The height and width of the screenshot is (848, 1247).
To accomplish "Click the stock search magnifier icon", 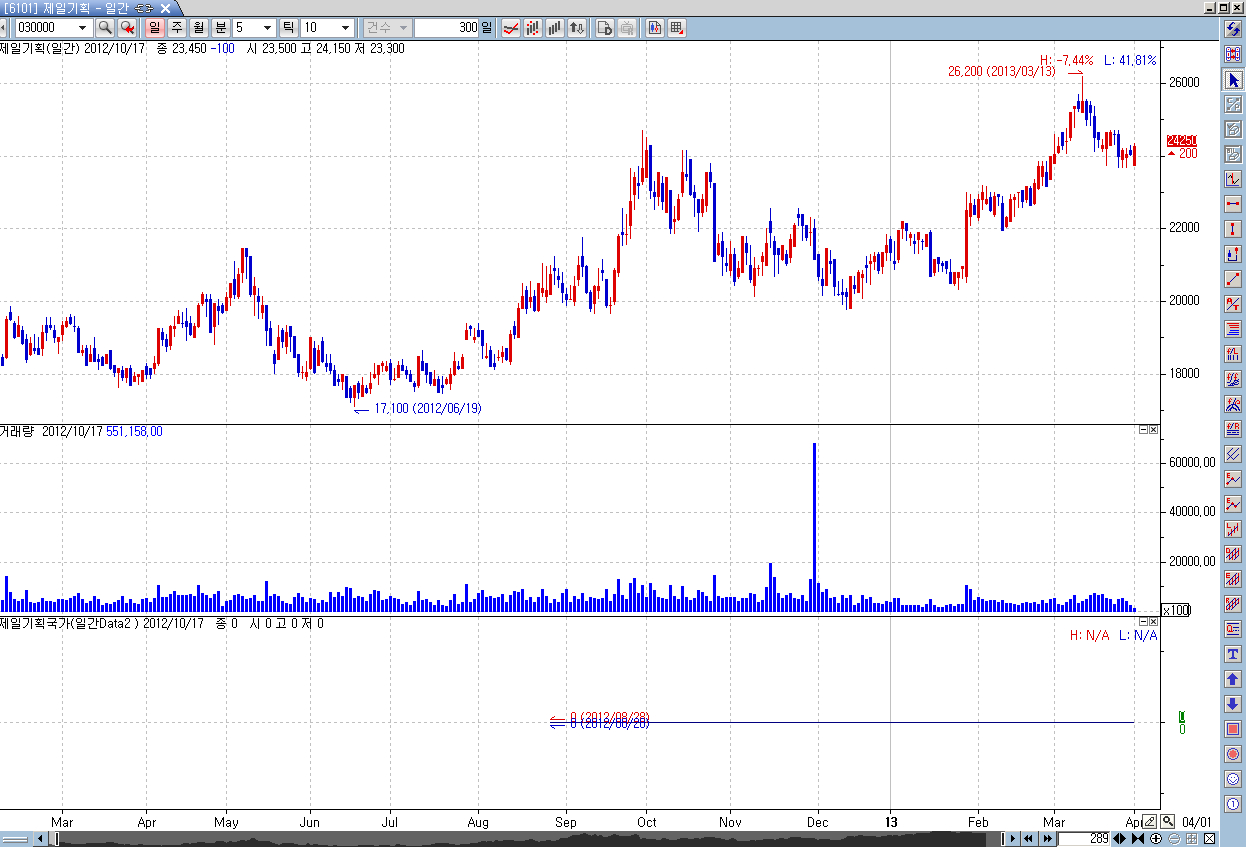I will click(105, 28).
